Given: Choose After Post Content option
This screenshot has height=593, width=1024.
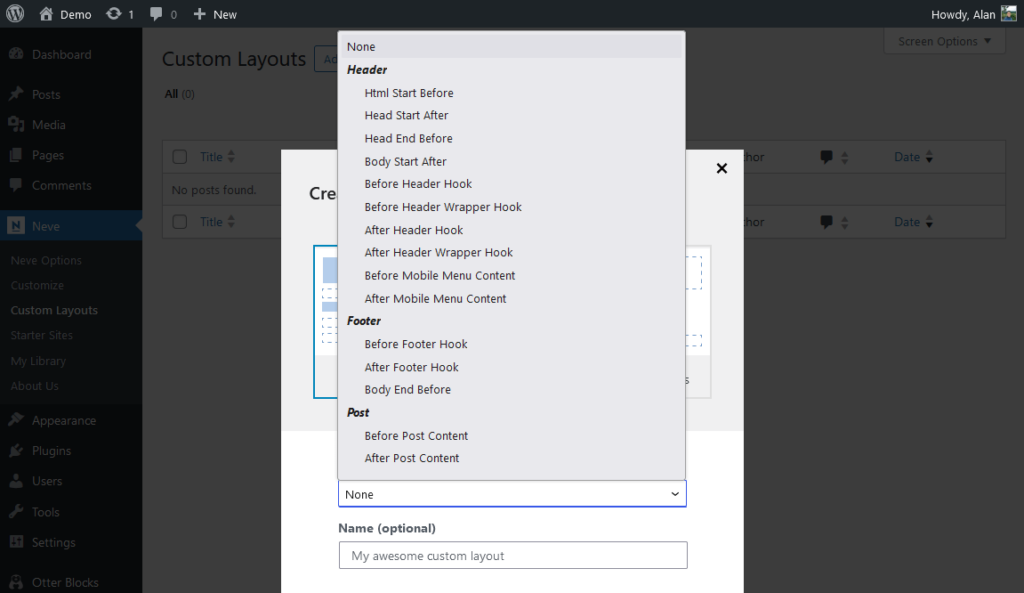Looking at the screenshot, I should (511, 458).
